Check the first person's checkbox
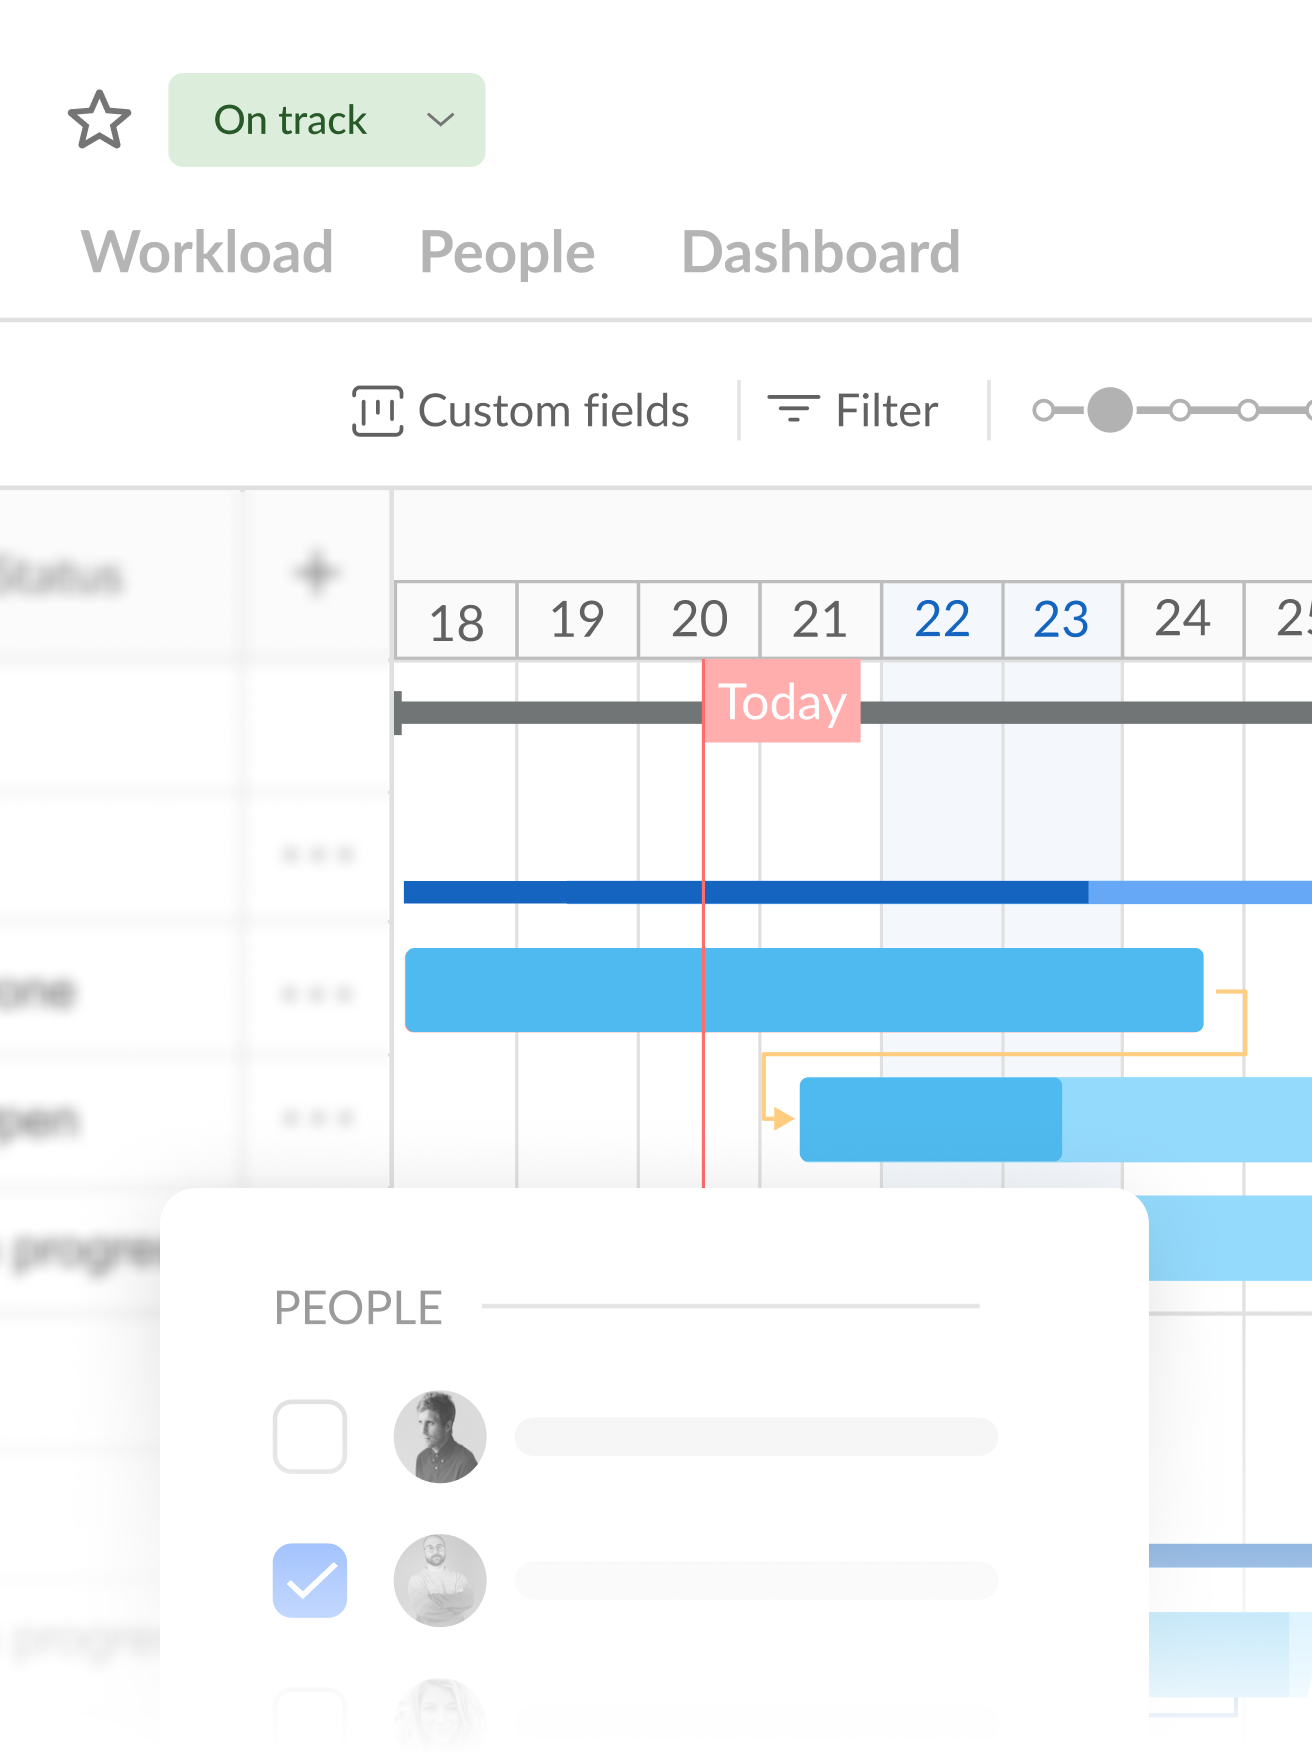Image resolution: width=1312 pixels, height=1752 pixels. click(x=310, y=1437)
